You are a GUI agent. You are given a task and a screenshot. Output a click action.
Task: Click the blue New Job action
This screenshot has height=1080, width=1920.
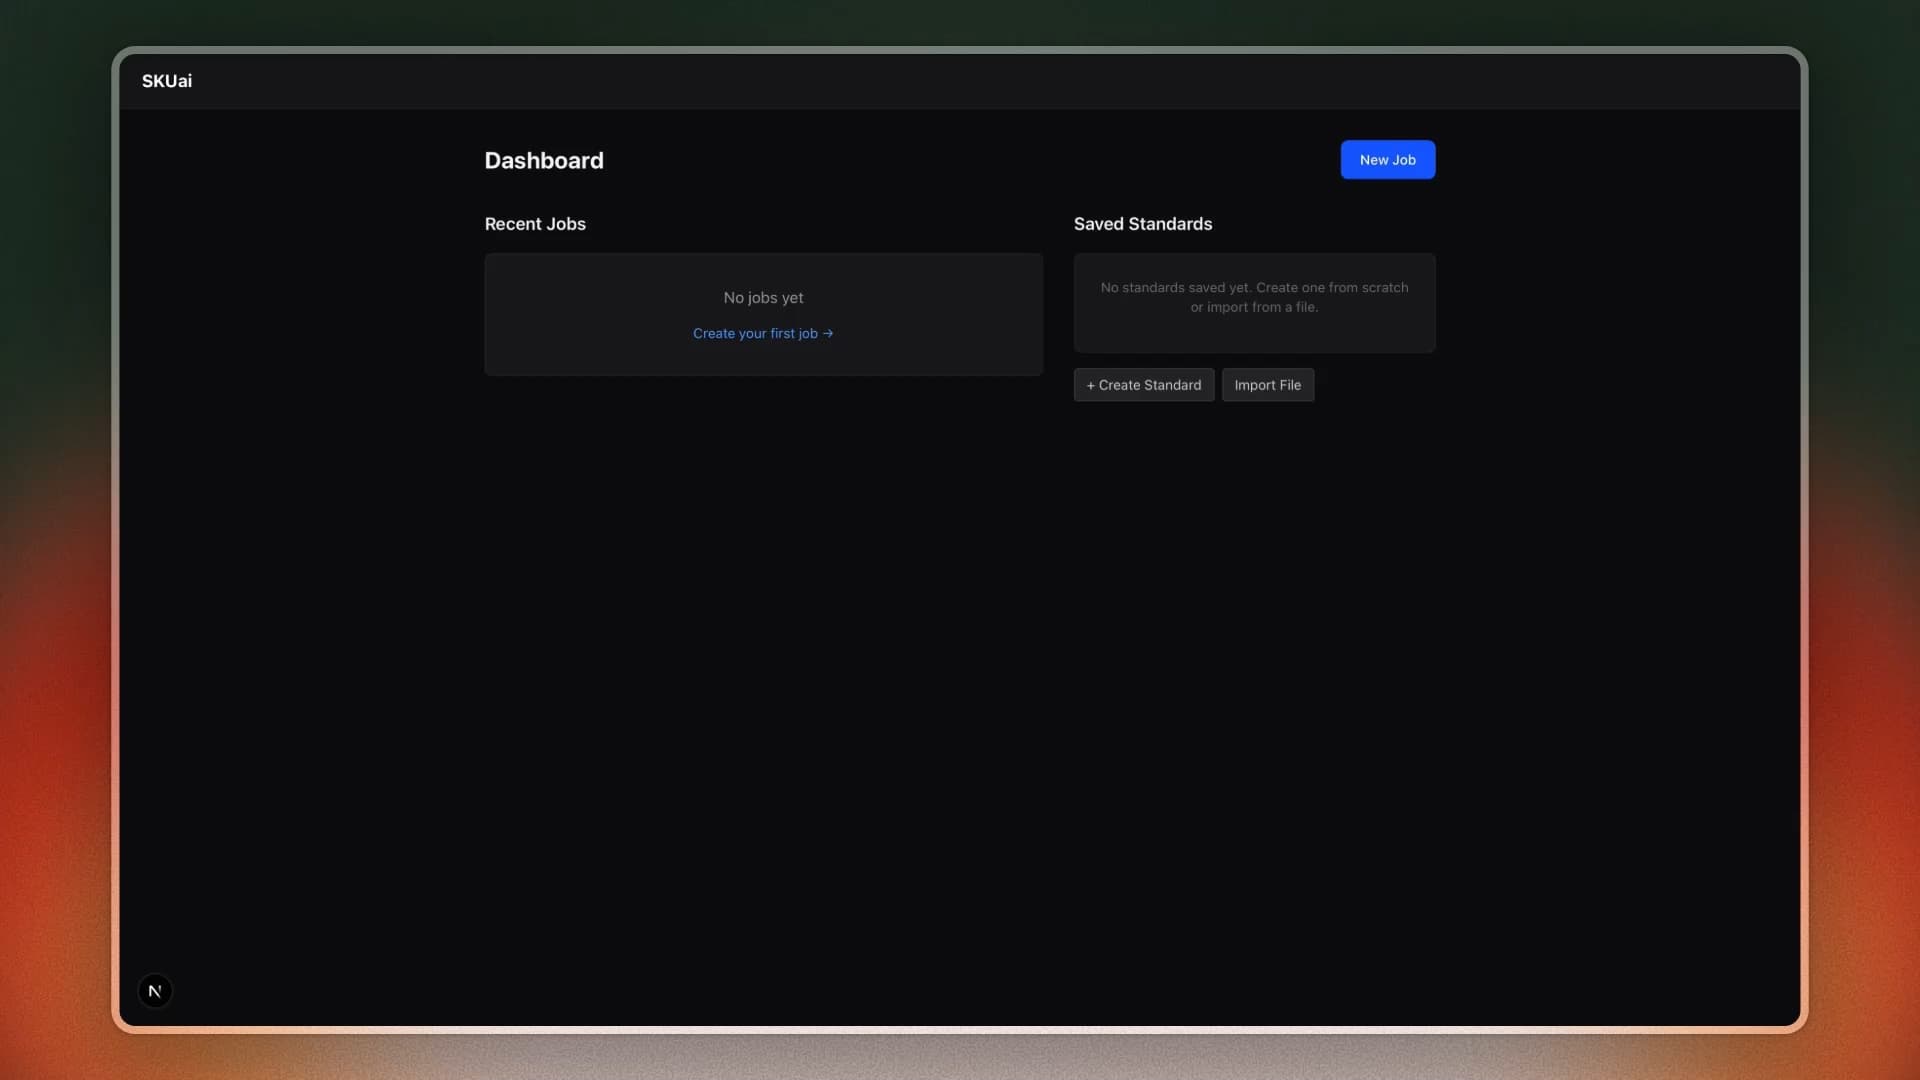pyautogui.click(x=1388, y=159)
